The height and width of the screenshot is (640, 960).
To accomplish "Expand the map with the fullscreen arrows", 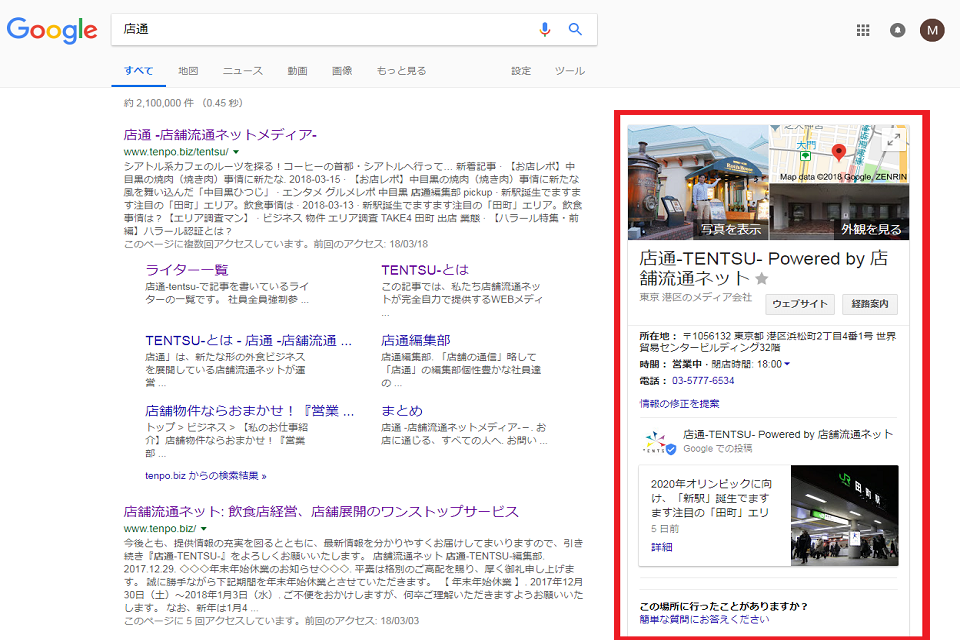I will (894, 140).
